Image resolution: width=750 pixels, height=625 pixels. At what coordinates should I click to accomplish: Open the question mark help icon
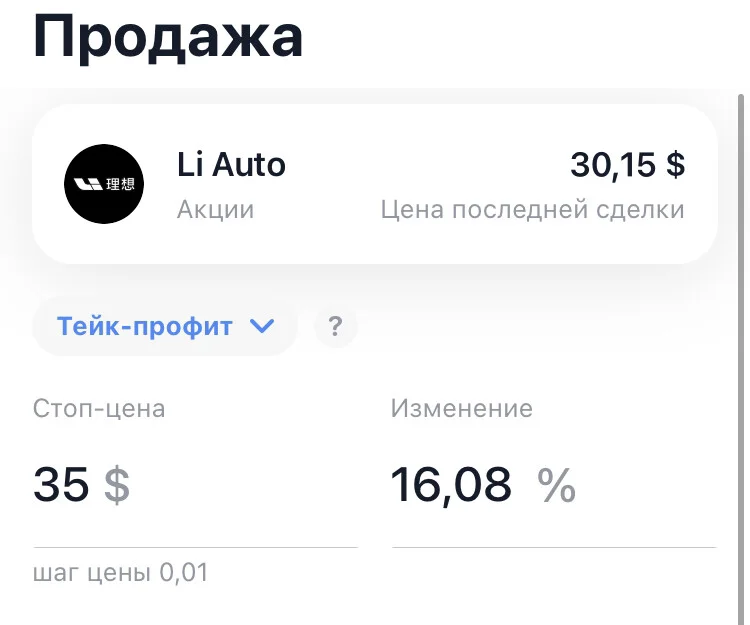tap(336, 326)
